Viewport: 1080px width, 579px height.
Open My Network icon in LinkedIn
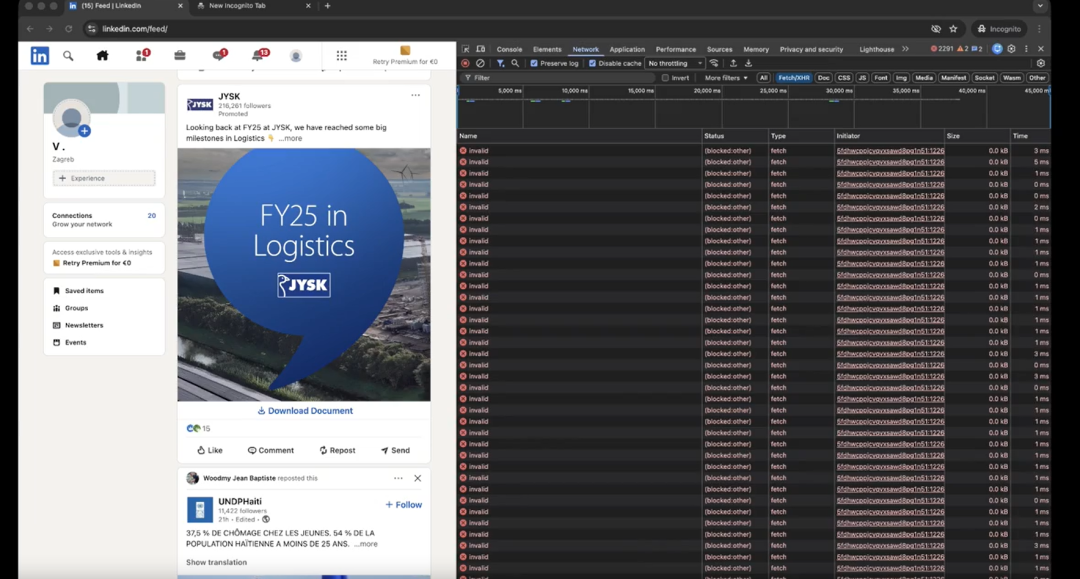(141, 56)
